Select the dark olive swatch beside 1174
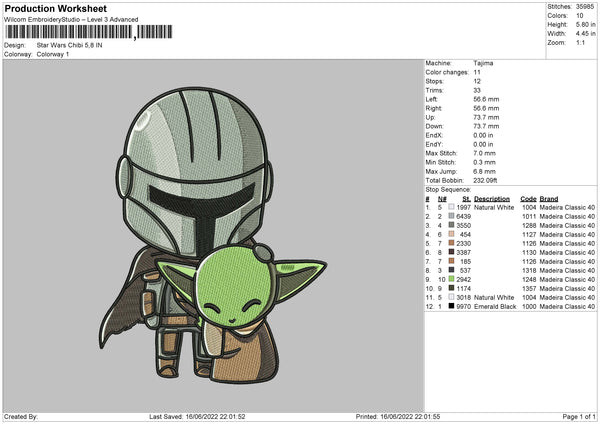600x424 pixels. 452,288
